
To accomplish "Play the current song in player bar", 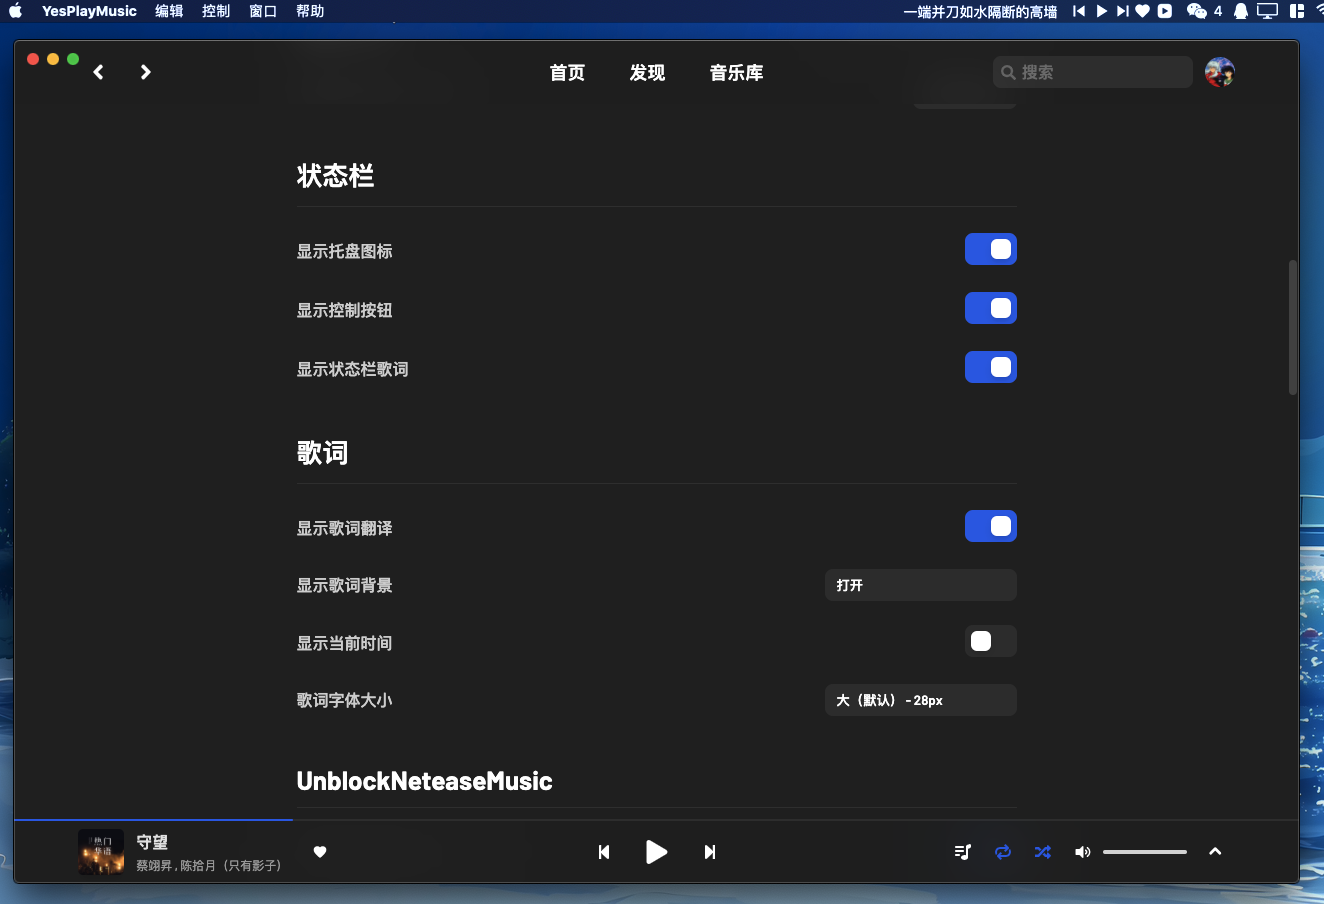I will point(656,852).
